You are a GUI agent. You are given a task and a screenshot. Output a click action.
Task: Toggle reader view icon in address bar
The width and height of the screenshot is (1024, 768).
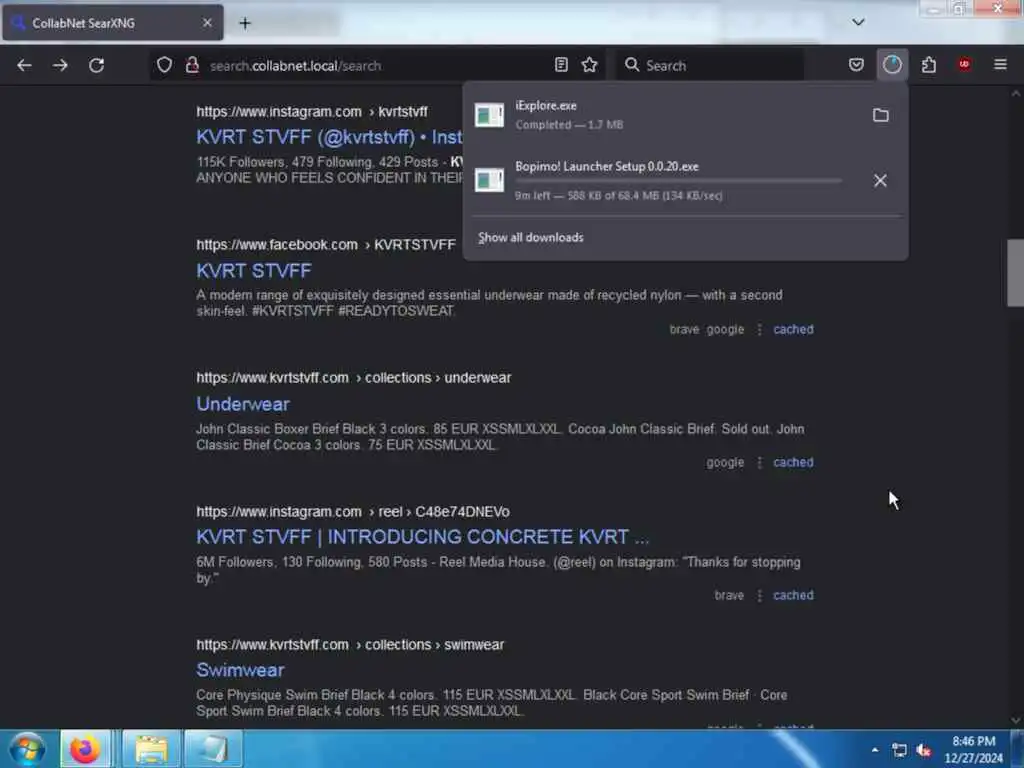pos(561,65)
